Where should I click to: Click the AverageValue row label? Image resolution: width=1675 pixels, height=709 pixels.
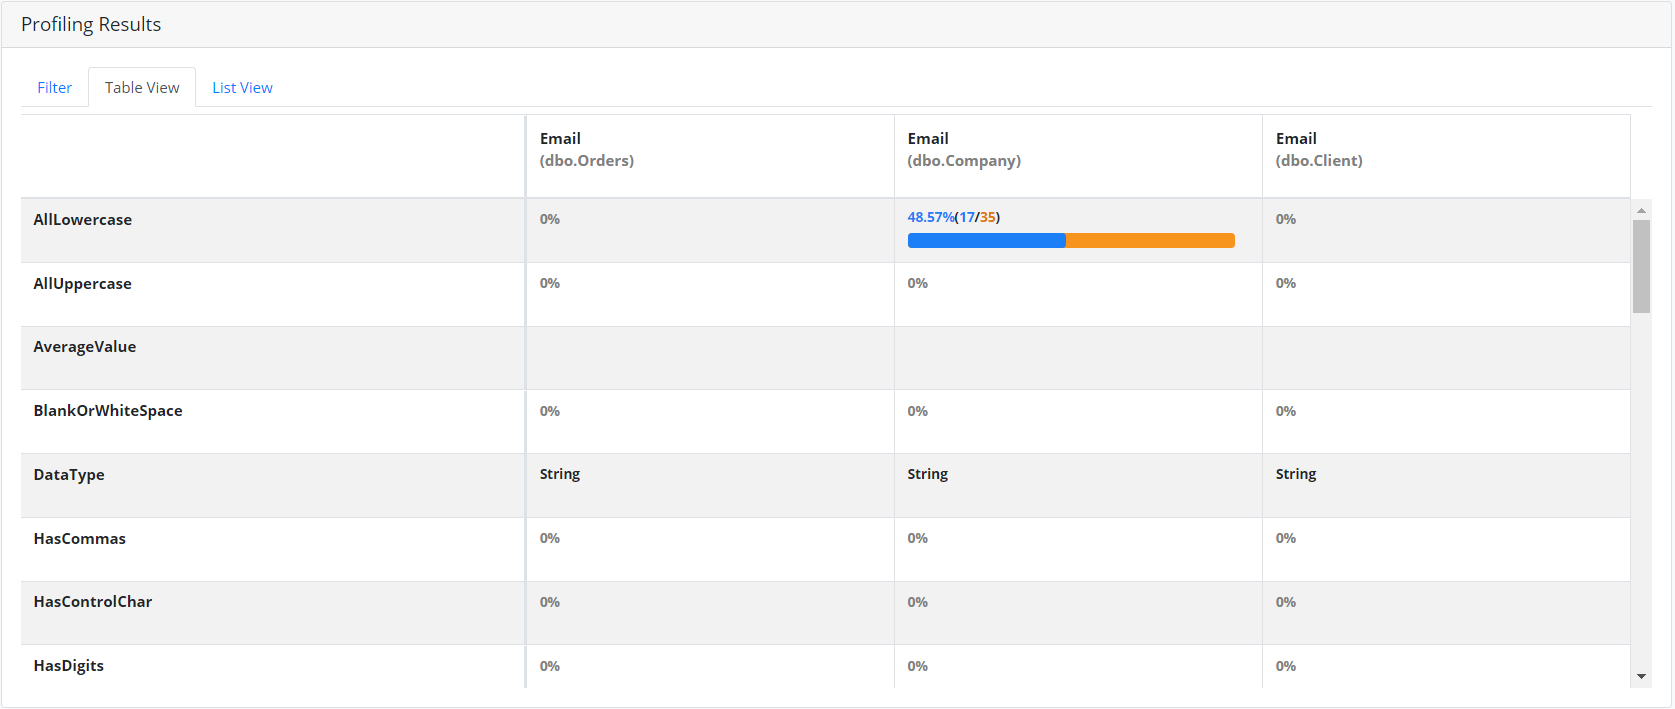pyautogui.click(x=85, y=347)
